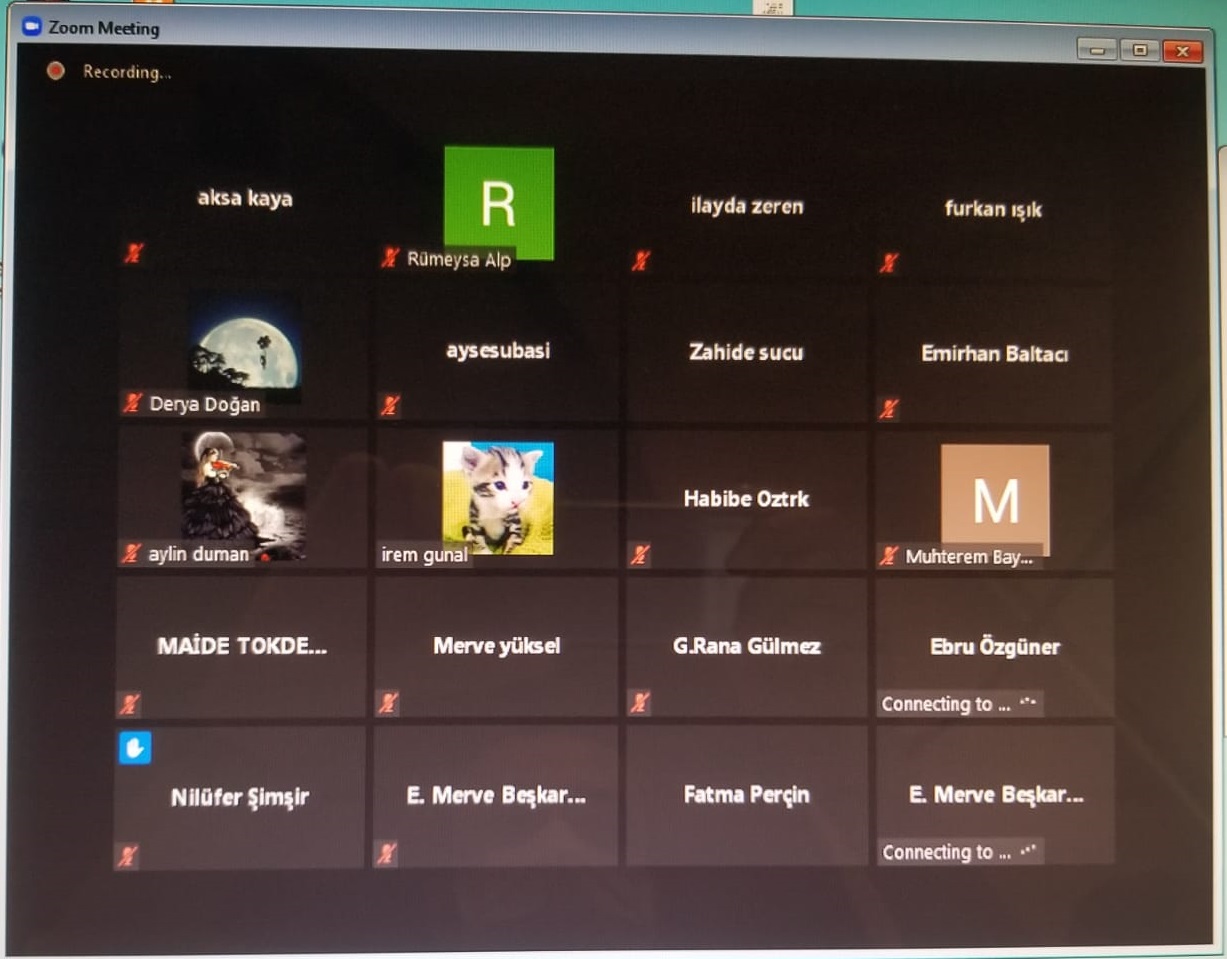Select the Fatma Perçin participant tile
The height and width of the screenshot is (959, 1227).
click(x=746, y=796)
